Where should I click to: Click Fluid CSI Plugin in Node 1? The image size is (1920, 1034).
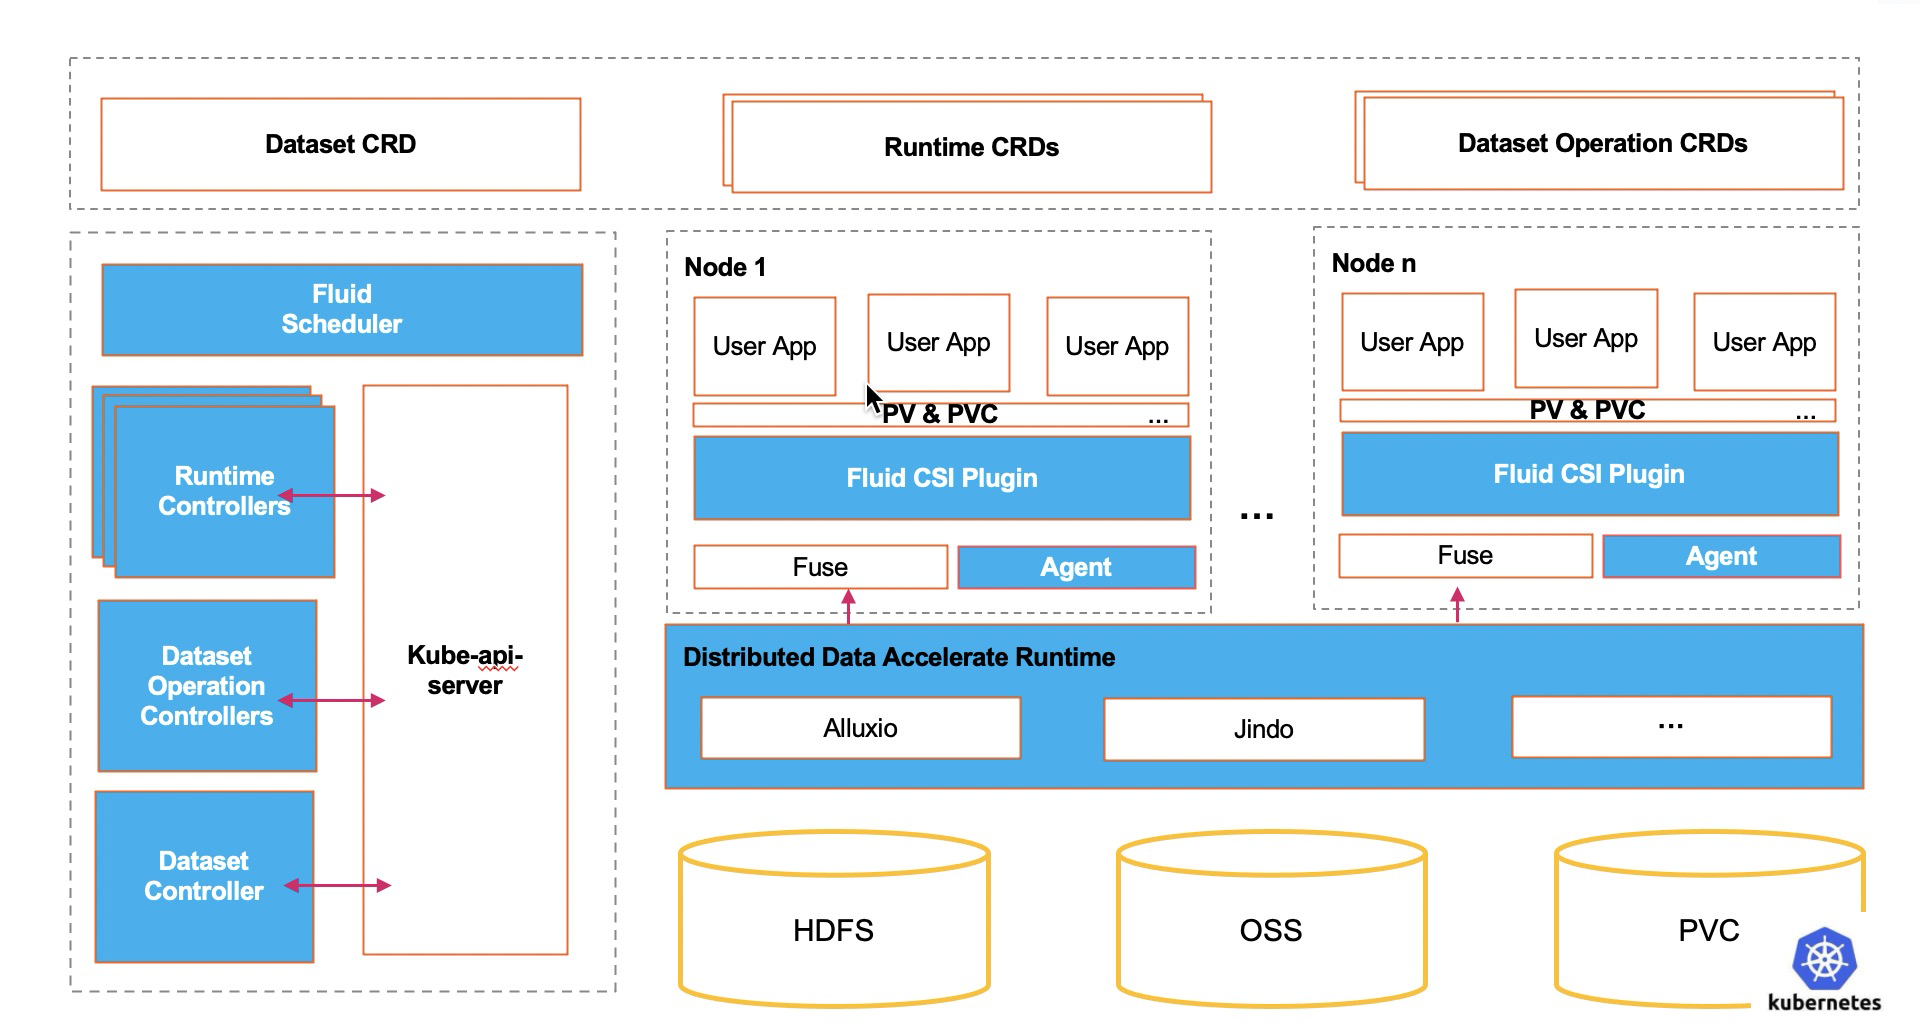(942, 478)
